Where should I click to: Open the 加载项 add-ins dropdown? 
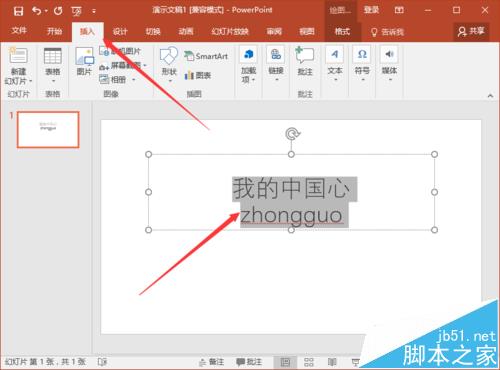[x=248, y=65]
